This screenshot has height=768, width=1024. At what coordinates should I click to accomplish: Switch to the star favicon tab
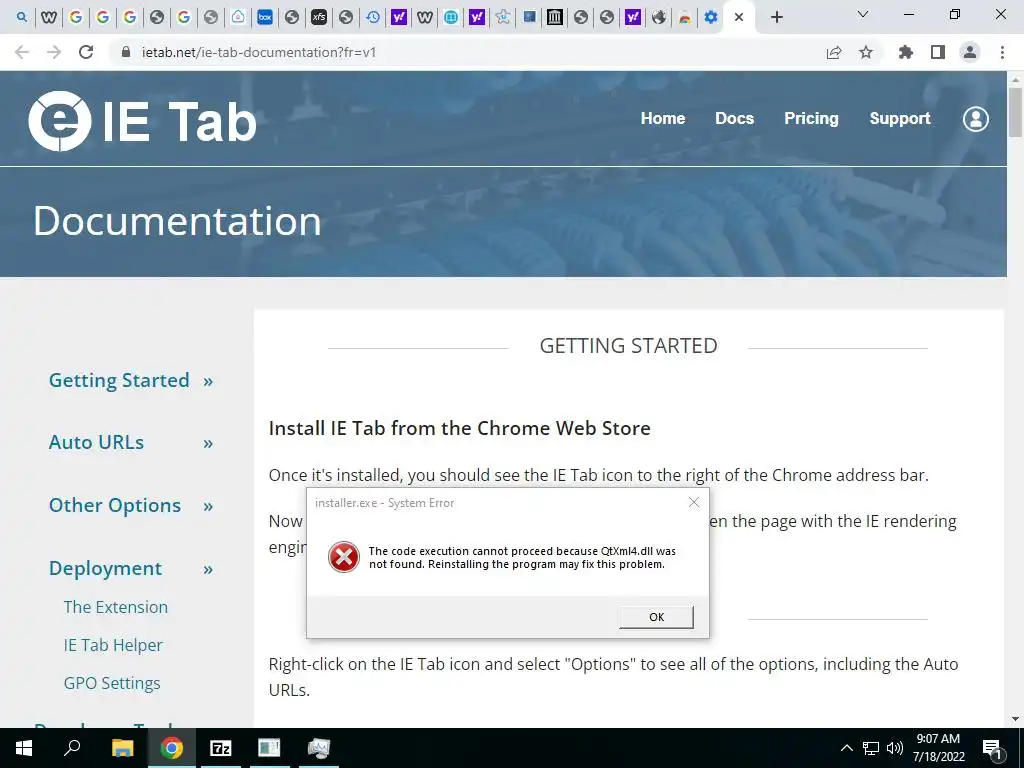tap(502, 17)
